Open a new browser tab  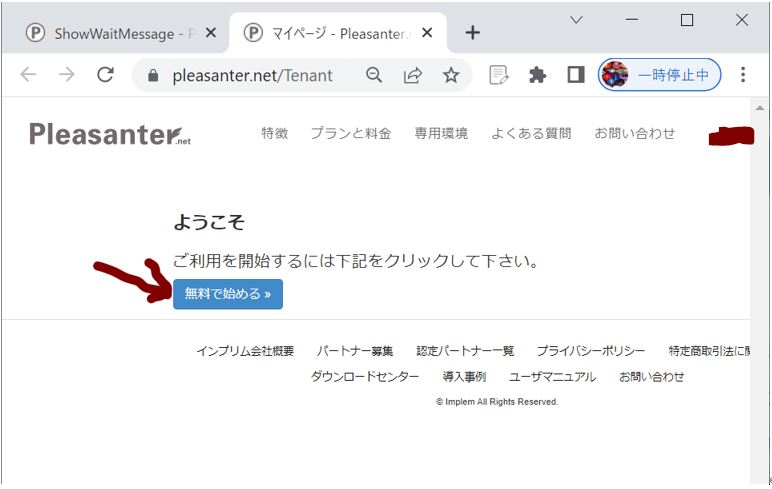click(x=472, y=33)
